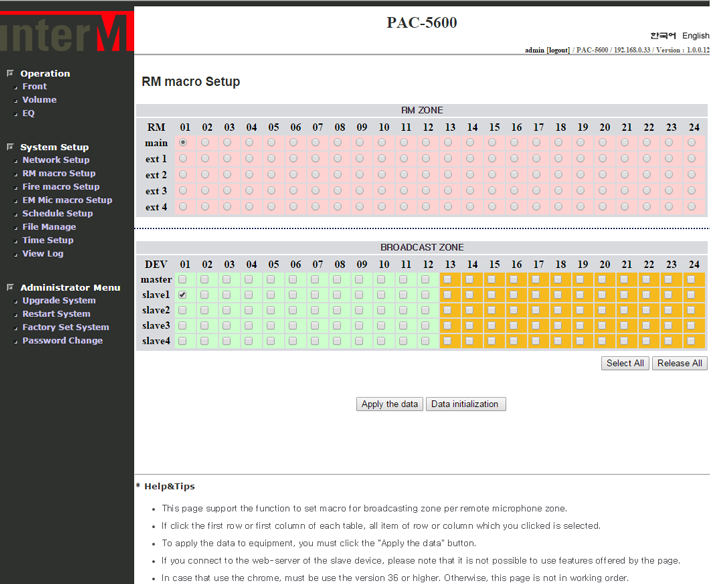Open EM Mic macro Setup
This screenshot has width=710, height=584.
tap(67, 200)
